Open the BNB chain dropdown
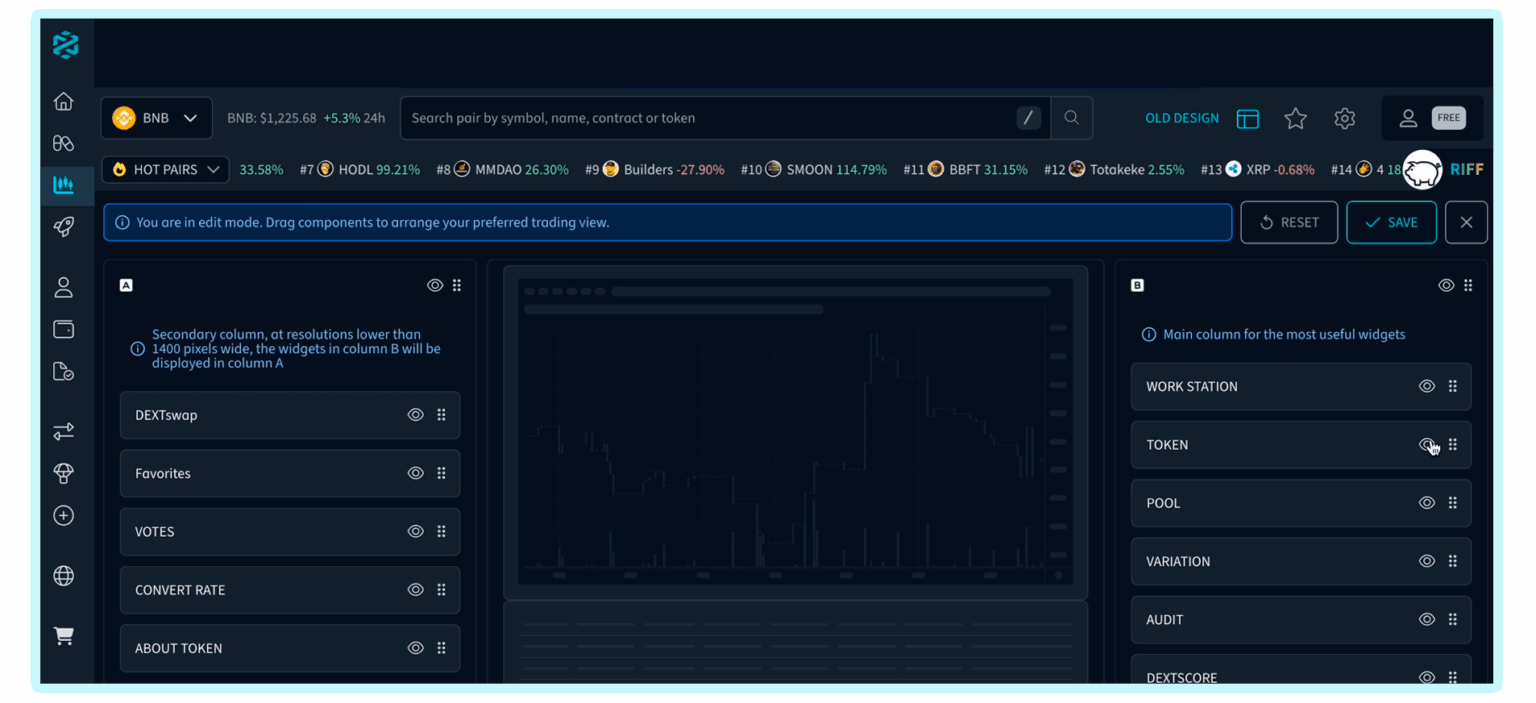Viewport: 1536px width, 703px height. 156,118
